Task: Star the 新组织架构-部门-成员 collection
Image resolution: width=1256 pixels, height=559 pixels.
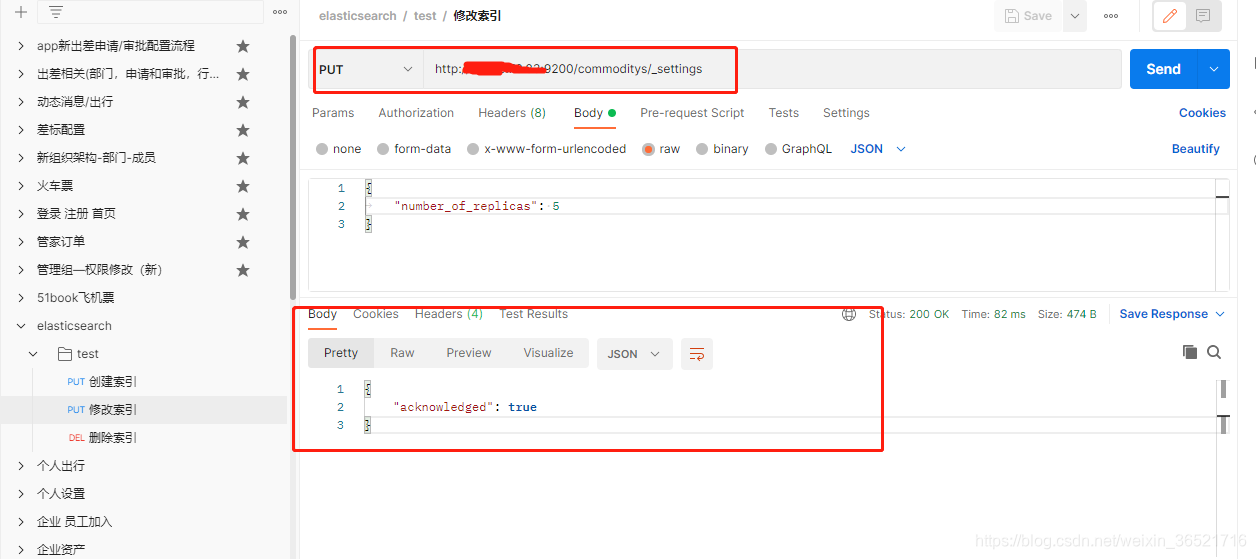Action: coord(242,158)
